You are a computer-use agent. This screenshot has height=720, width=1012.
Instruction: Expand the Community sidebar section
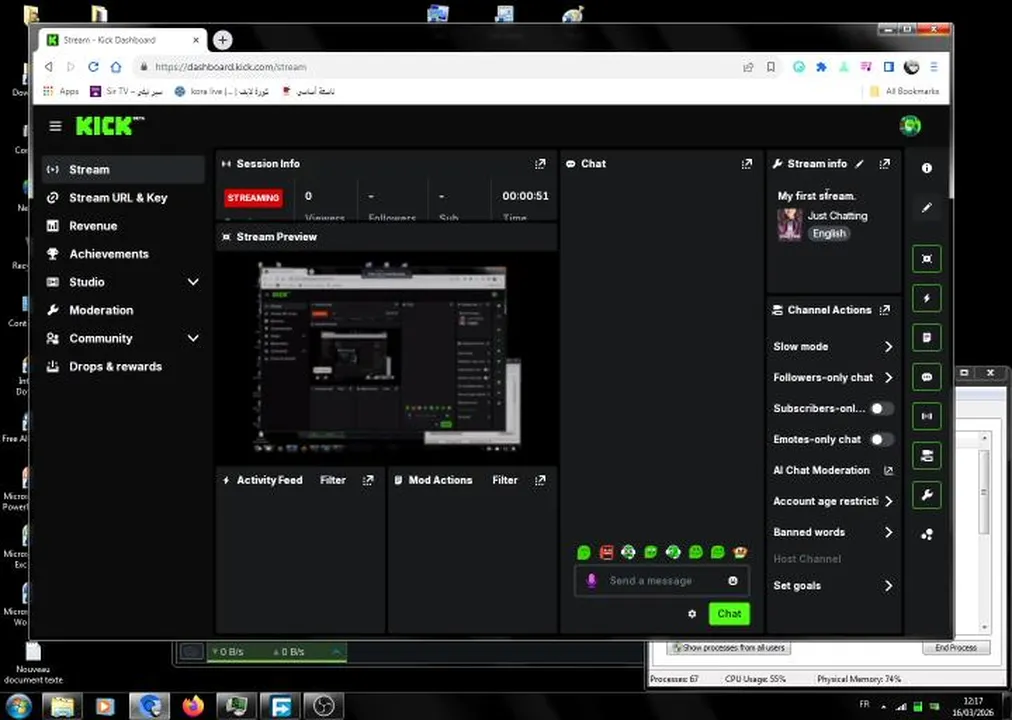point(193,338)
